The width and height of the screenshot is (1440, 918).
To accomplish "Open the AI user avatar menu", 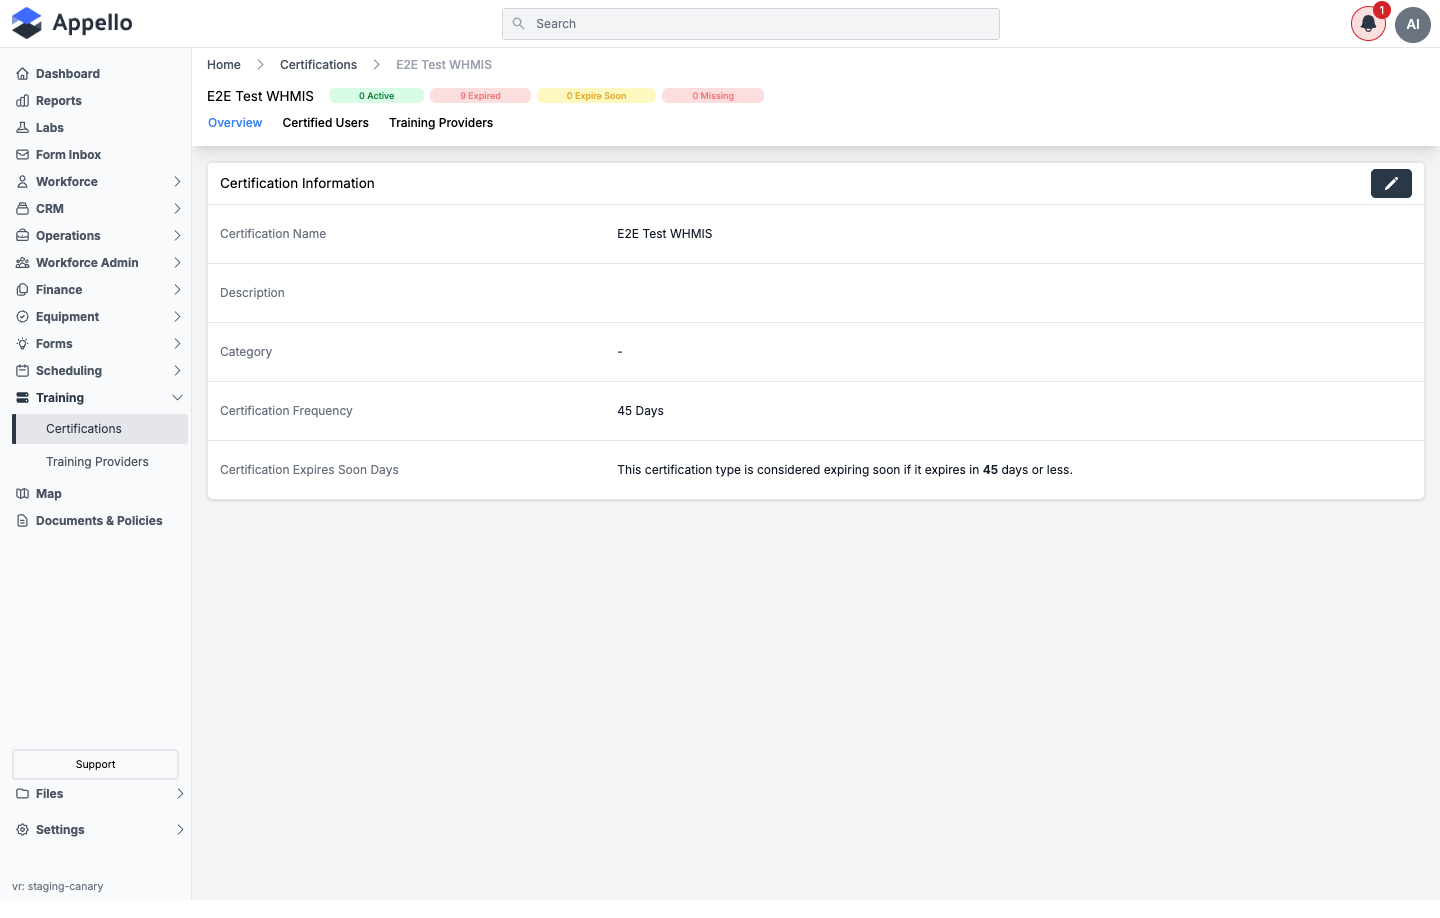I will pyautogui.click(x=1413, y=24).
